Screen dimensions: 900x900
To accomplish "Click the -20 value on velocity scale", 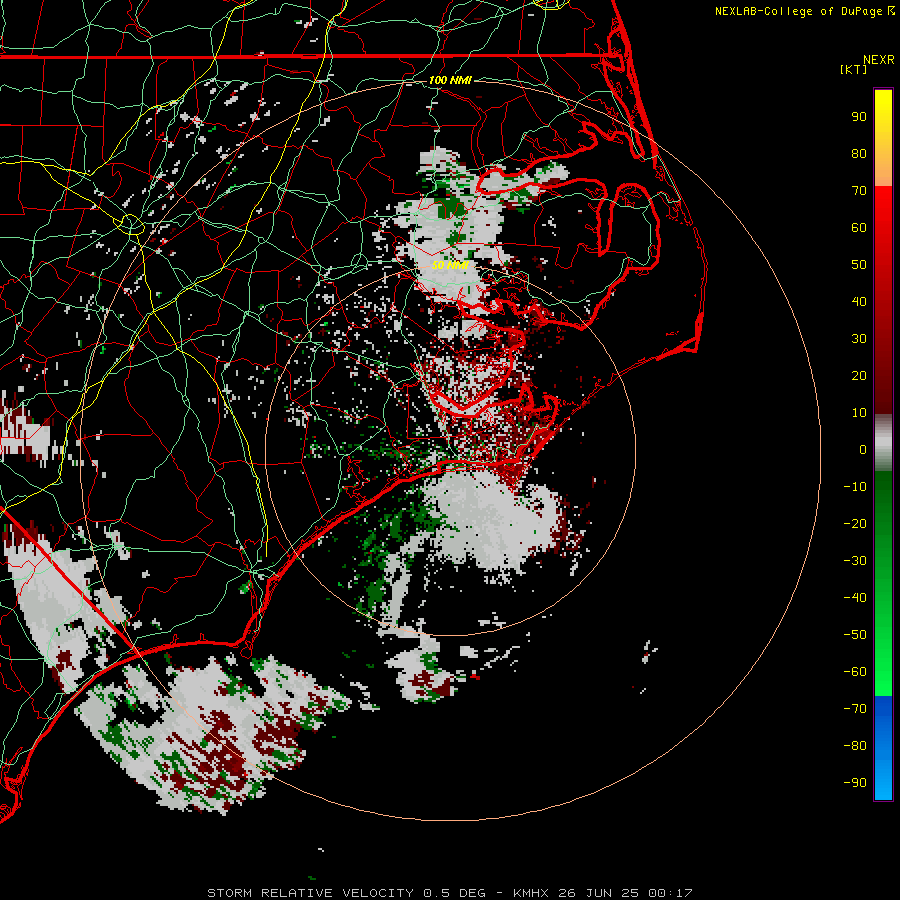I will point(855,524).
